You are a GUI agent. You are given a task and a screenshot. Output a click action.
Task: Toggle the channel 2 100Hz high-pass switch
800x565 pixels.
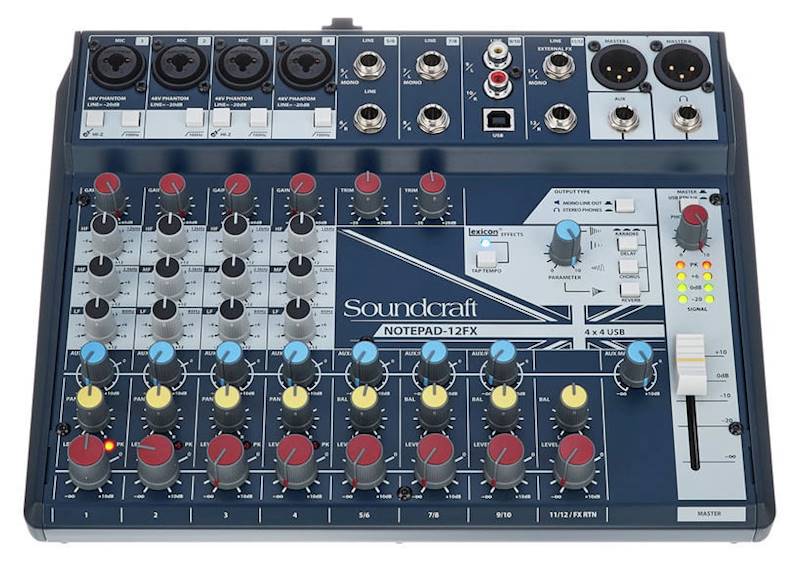[x=195, y=118]
